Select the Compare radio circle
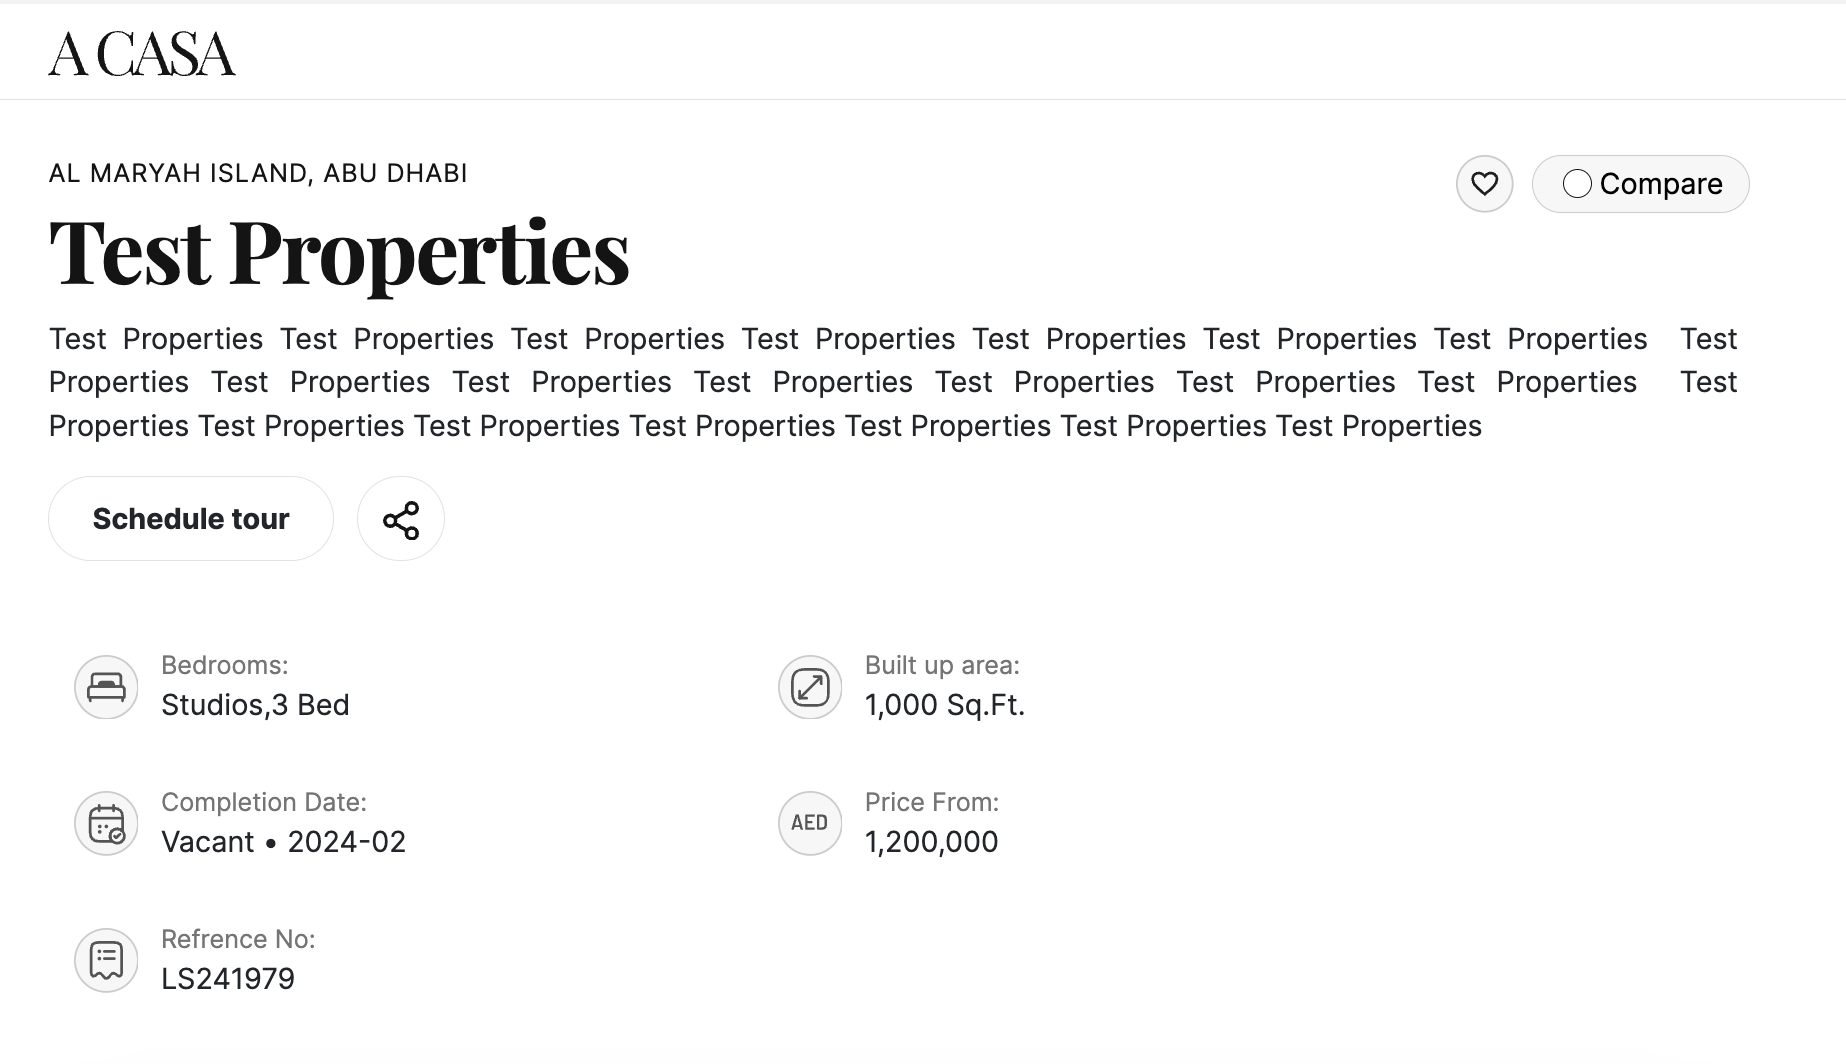The width and height of the screenshot is (1846, 1064). point(1577,184)
